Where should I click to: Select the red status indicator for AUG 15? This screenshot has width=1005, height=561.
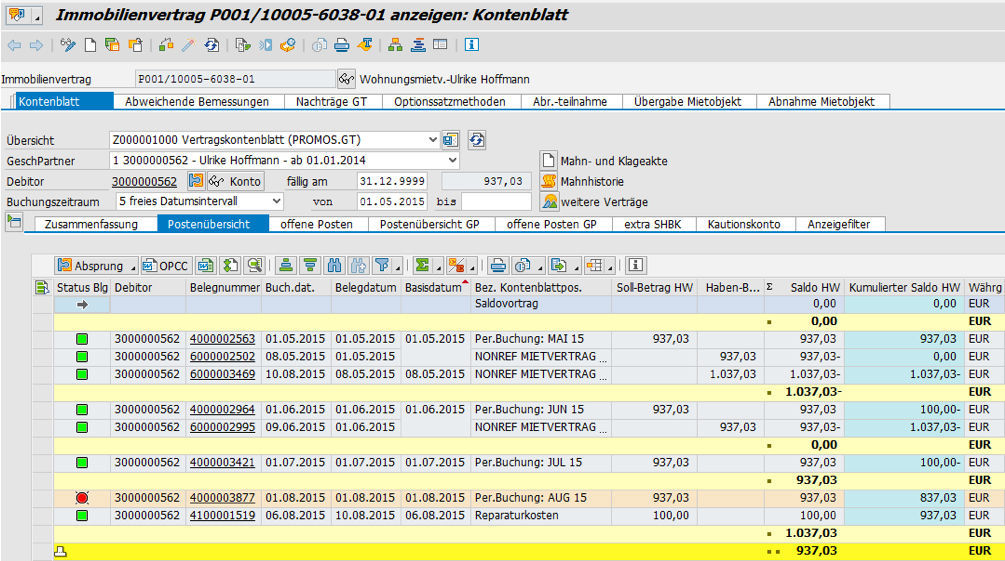[x=81, y=498]
